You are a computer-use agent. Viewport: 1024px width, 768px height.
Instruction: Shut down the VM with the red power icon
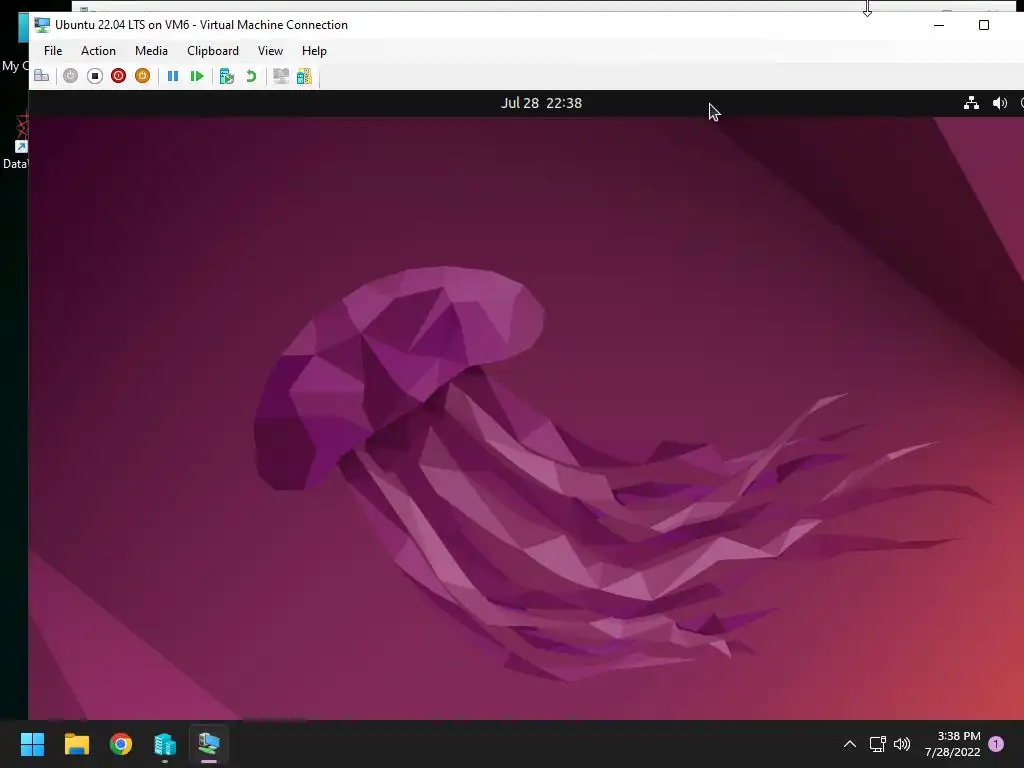point(118,76)
